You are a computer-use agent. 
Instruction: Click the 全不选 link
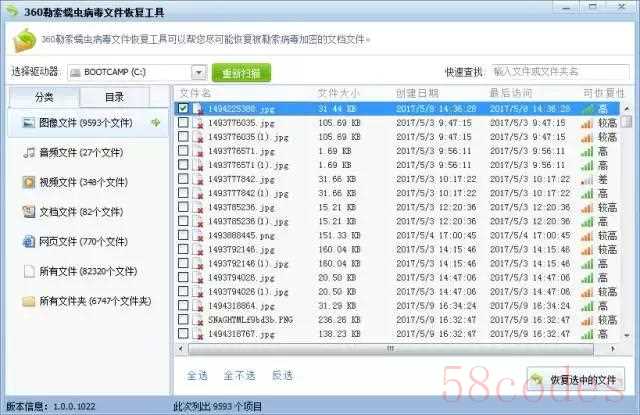[240, 375]
